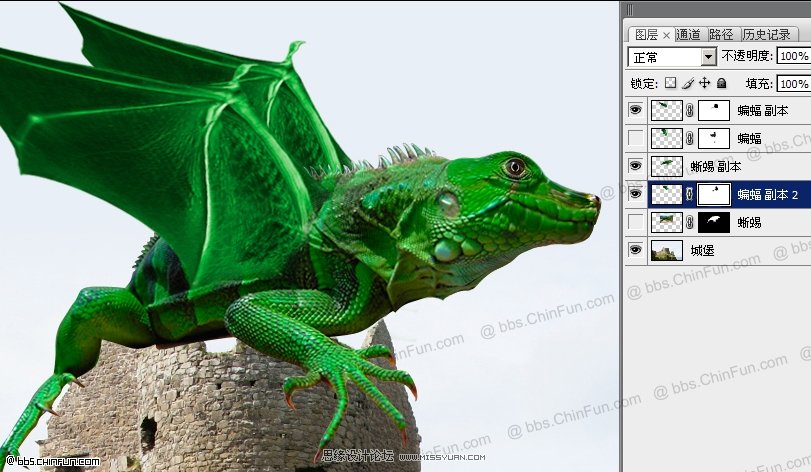Enable the lock all padlock icon
This screenshot has height=472, width=811.
pyautogui.click(x=722, y=83)
